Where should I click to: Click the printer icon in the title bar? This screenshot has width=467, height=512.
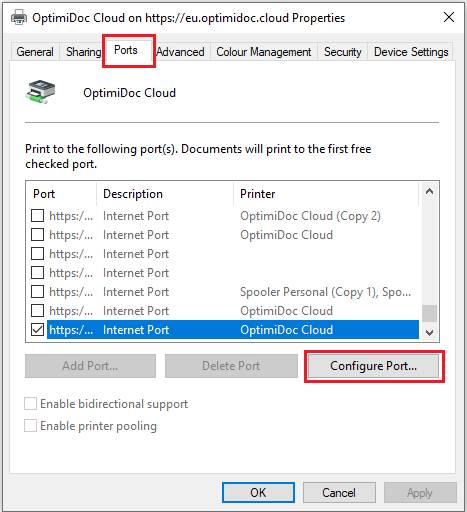pyautogui.click(x=19, y=17)
